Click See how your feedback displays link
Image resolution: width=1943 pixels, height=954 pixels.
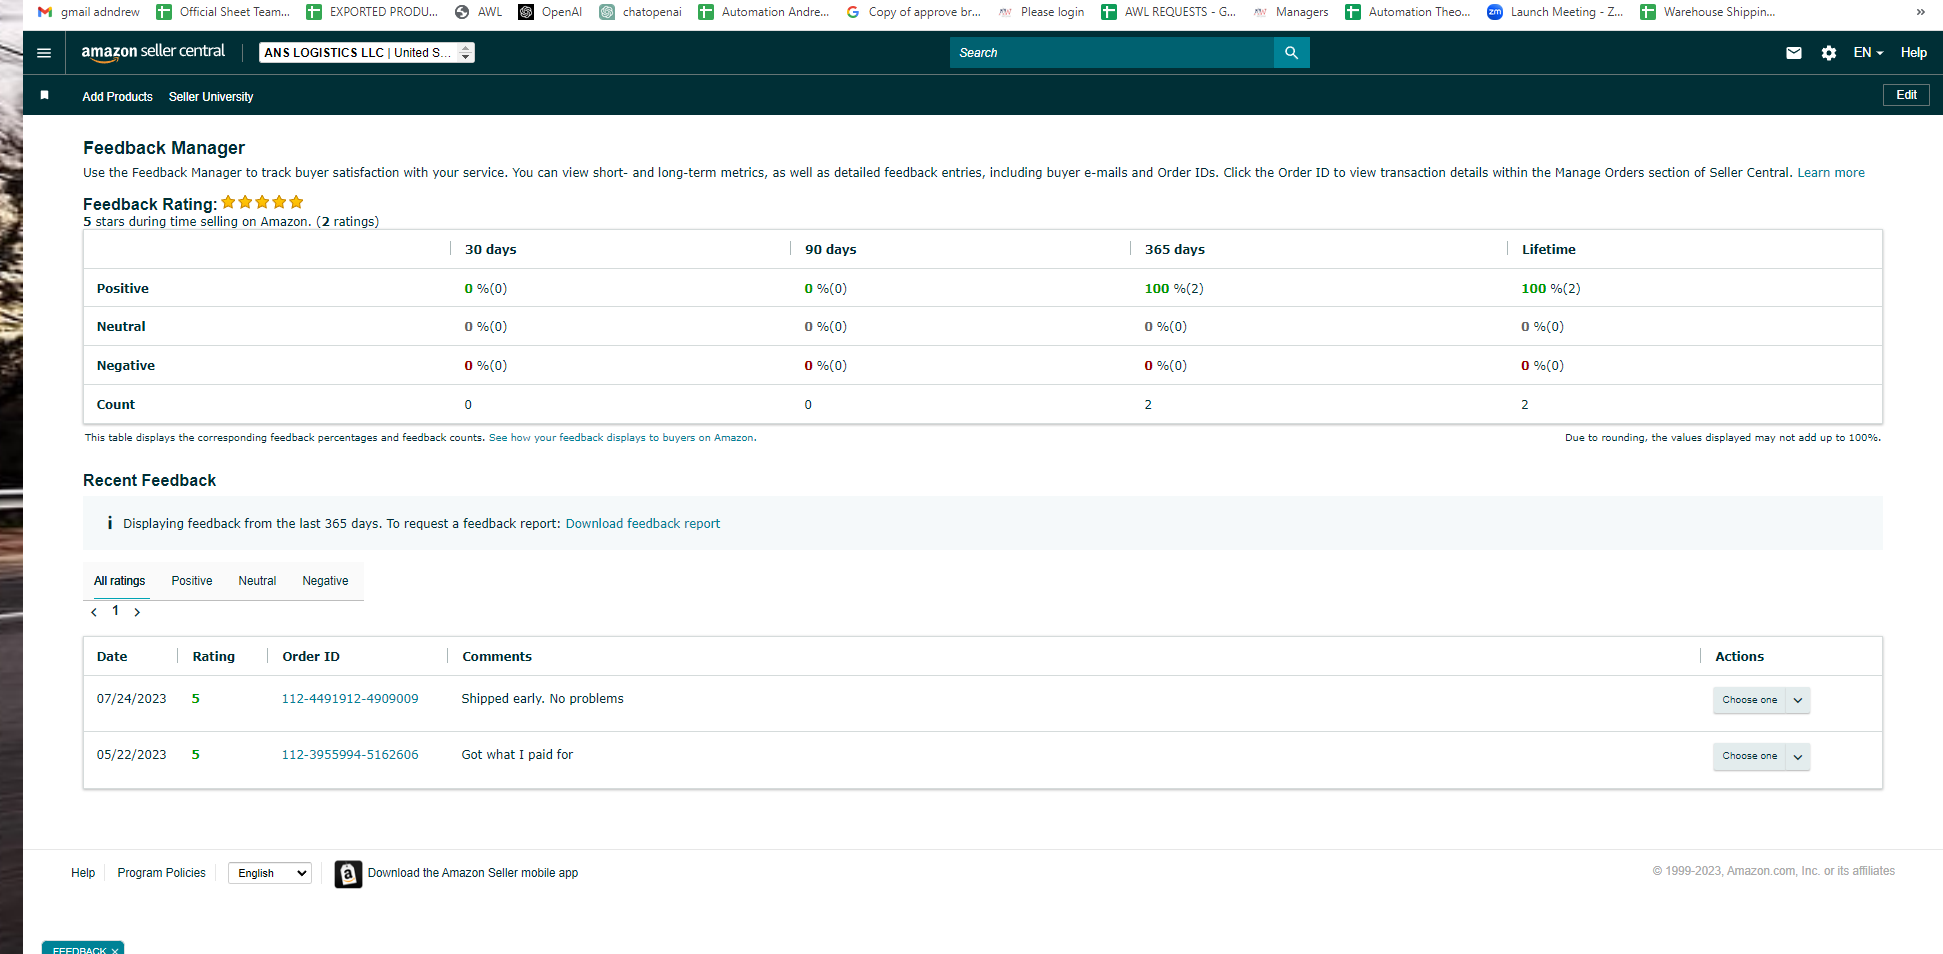click(x=622, y=438)
